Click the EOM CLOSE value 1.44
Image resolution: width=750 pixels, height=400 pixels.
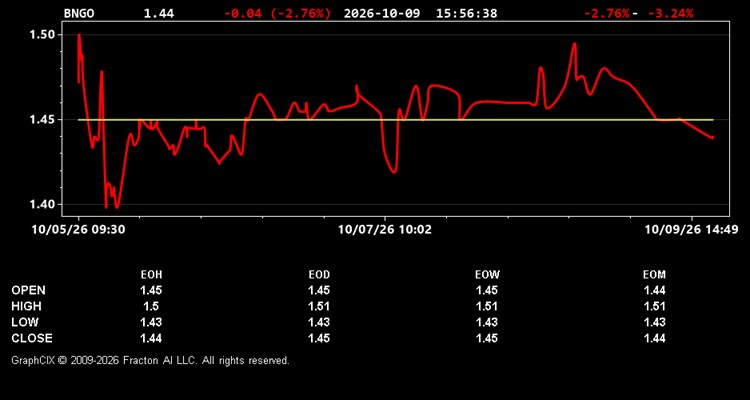pos(654,338)
